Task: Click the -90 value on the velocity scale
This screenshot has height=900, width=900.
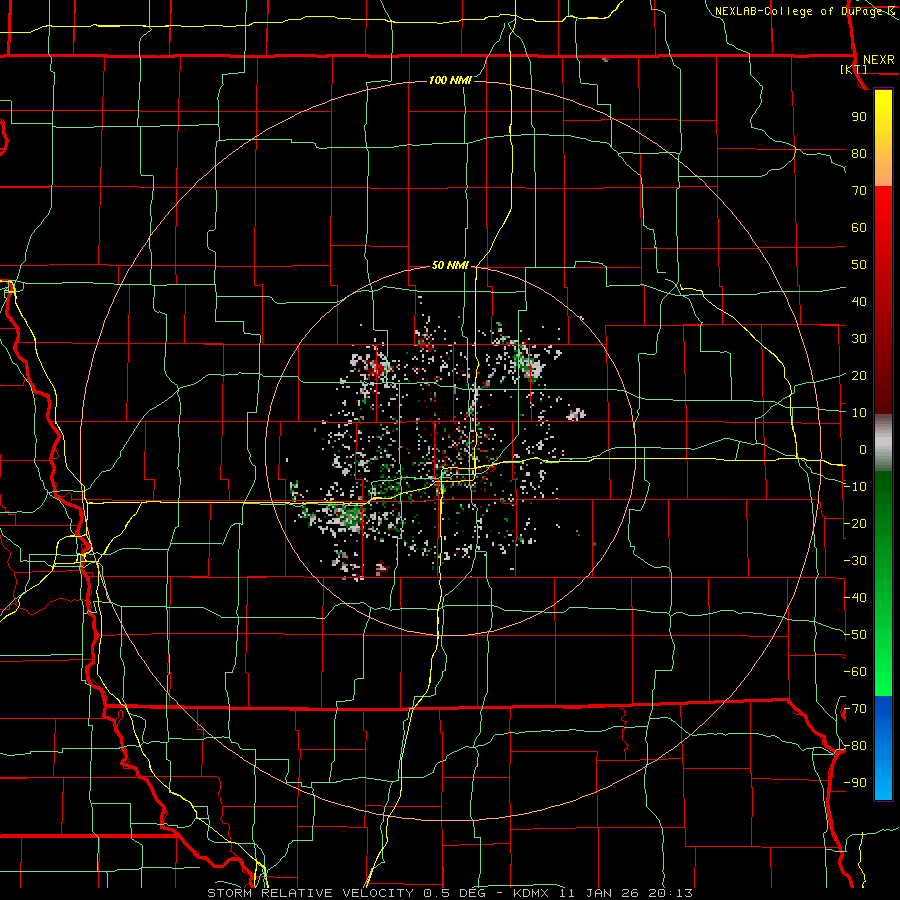Action: click(x=855, y=783)
